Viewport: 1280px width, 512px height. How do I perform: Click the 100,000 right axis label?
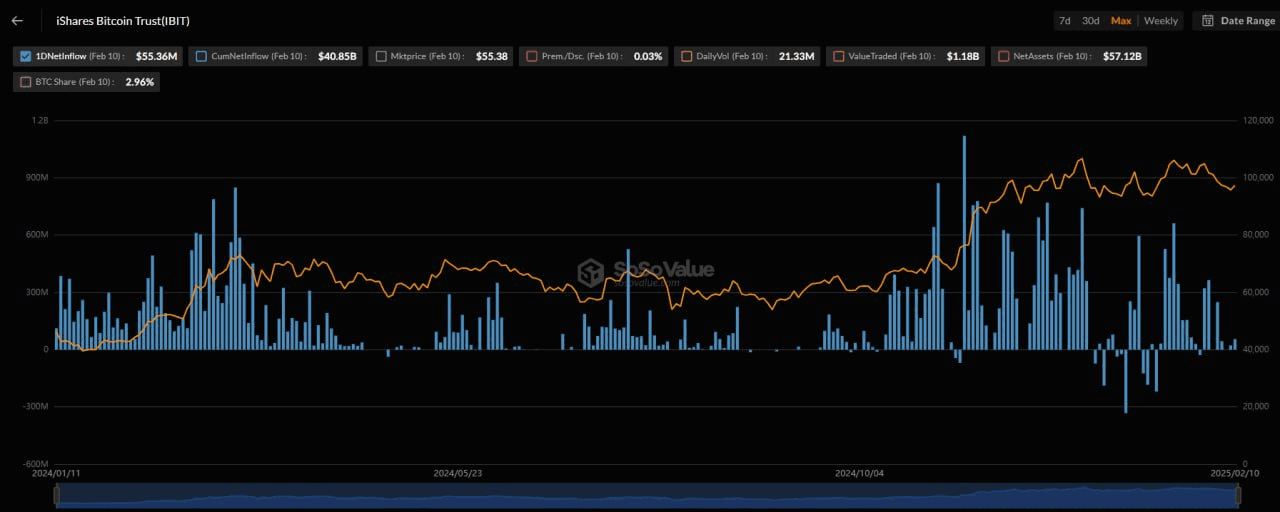[x=1259, y=178]
